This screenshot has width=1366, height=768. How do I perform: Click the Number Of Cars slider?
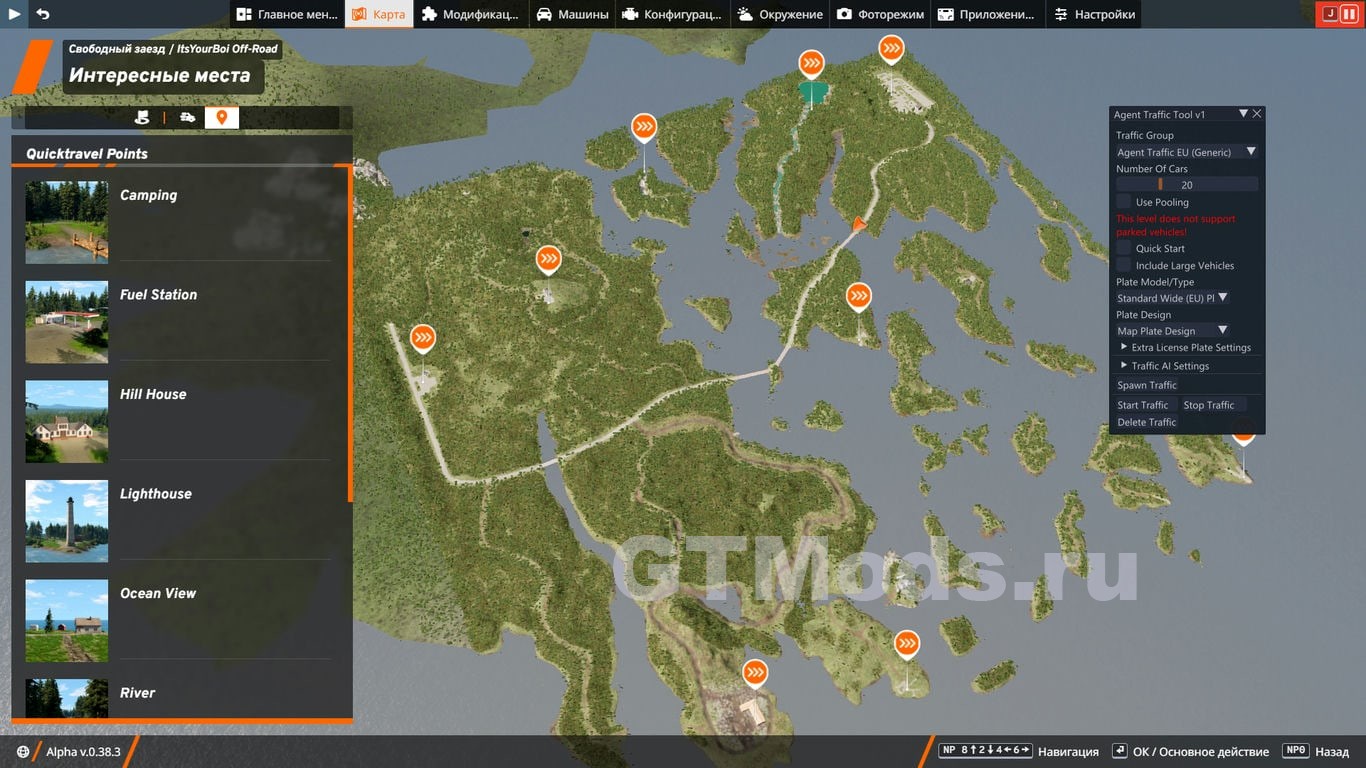click(x=1186, y=185)
